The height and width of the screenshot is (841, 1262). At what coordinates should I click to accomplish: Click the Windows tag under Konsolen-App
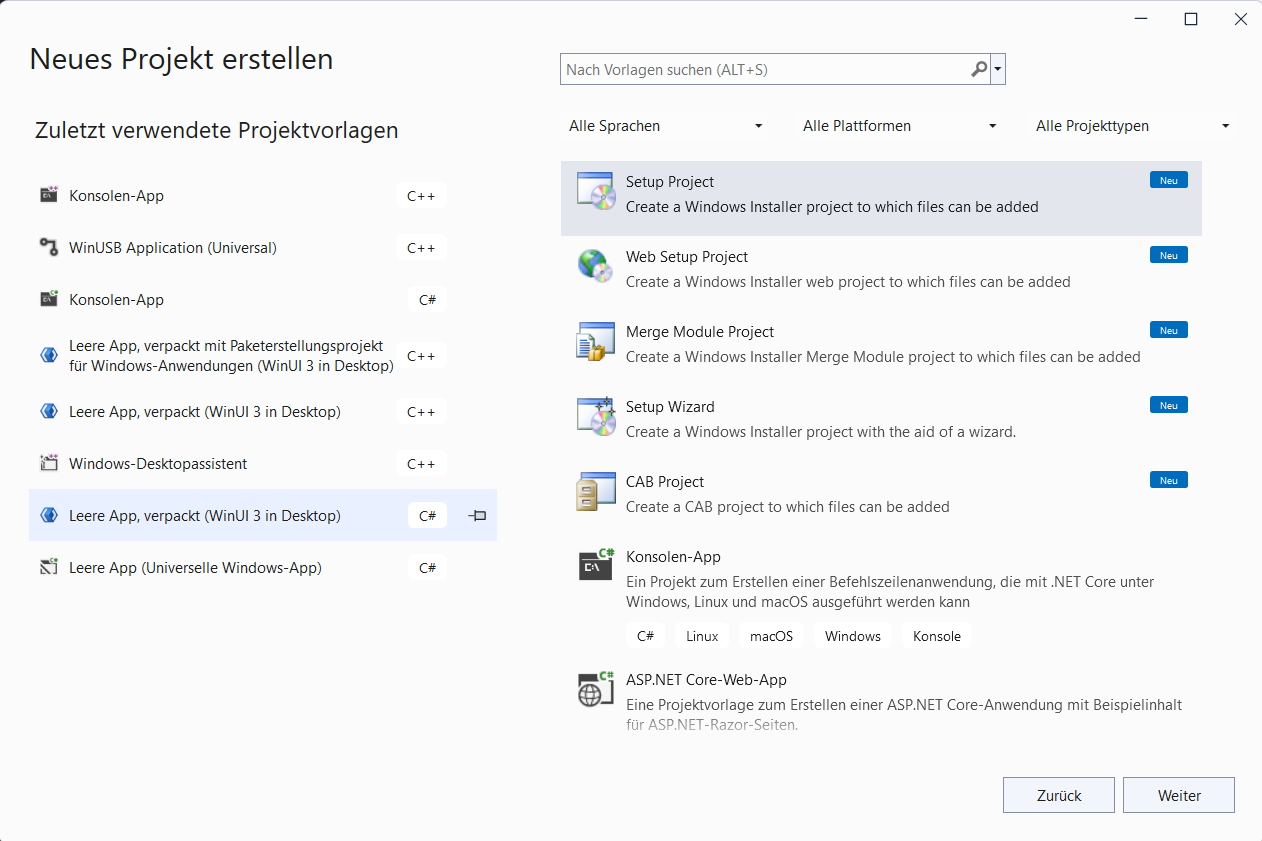click(853, 636)
